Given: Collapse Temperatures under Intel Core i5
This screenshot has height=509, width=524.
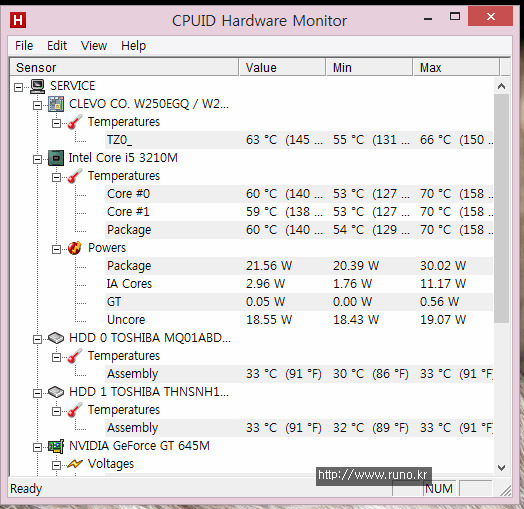Looking at the screenshot, I should click(x=56, y=177).
